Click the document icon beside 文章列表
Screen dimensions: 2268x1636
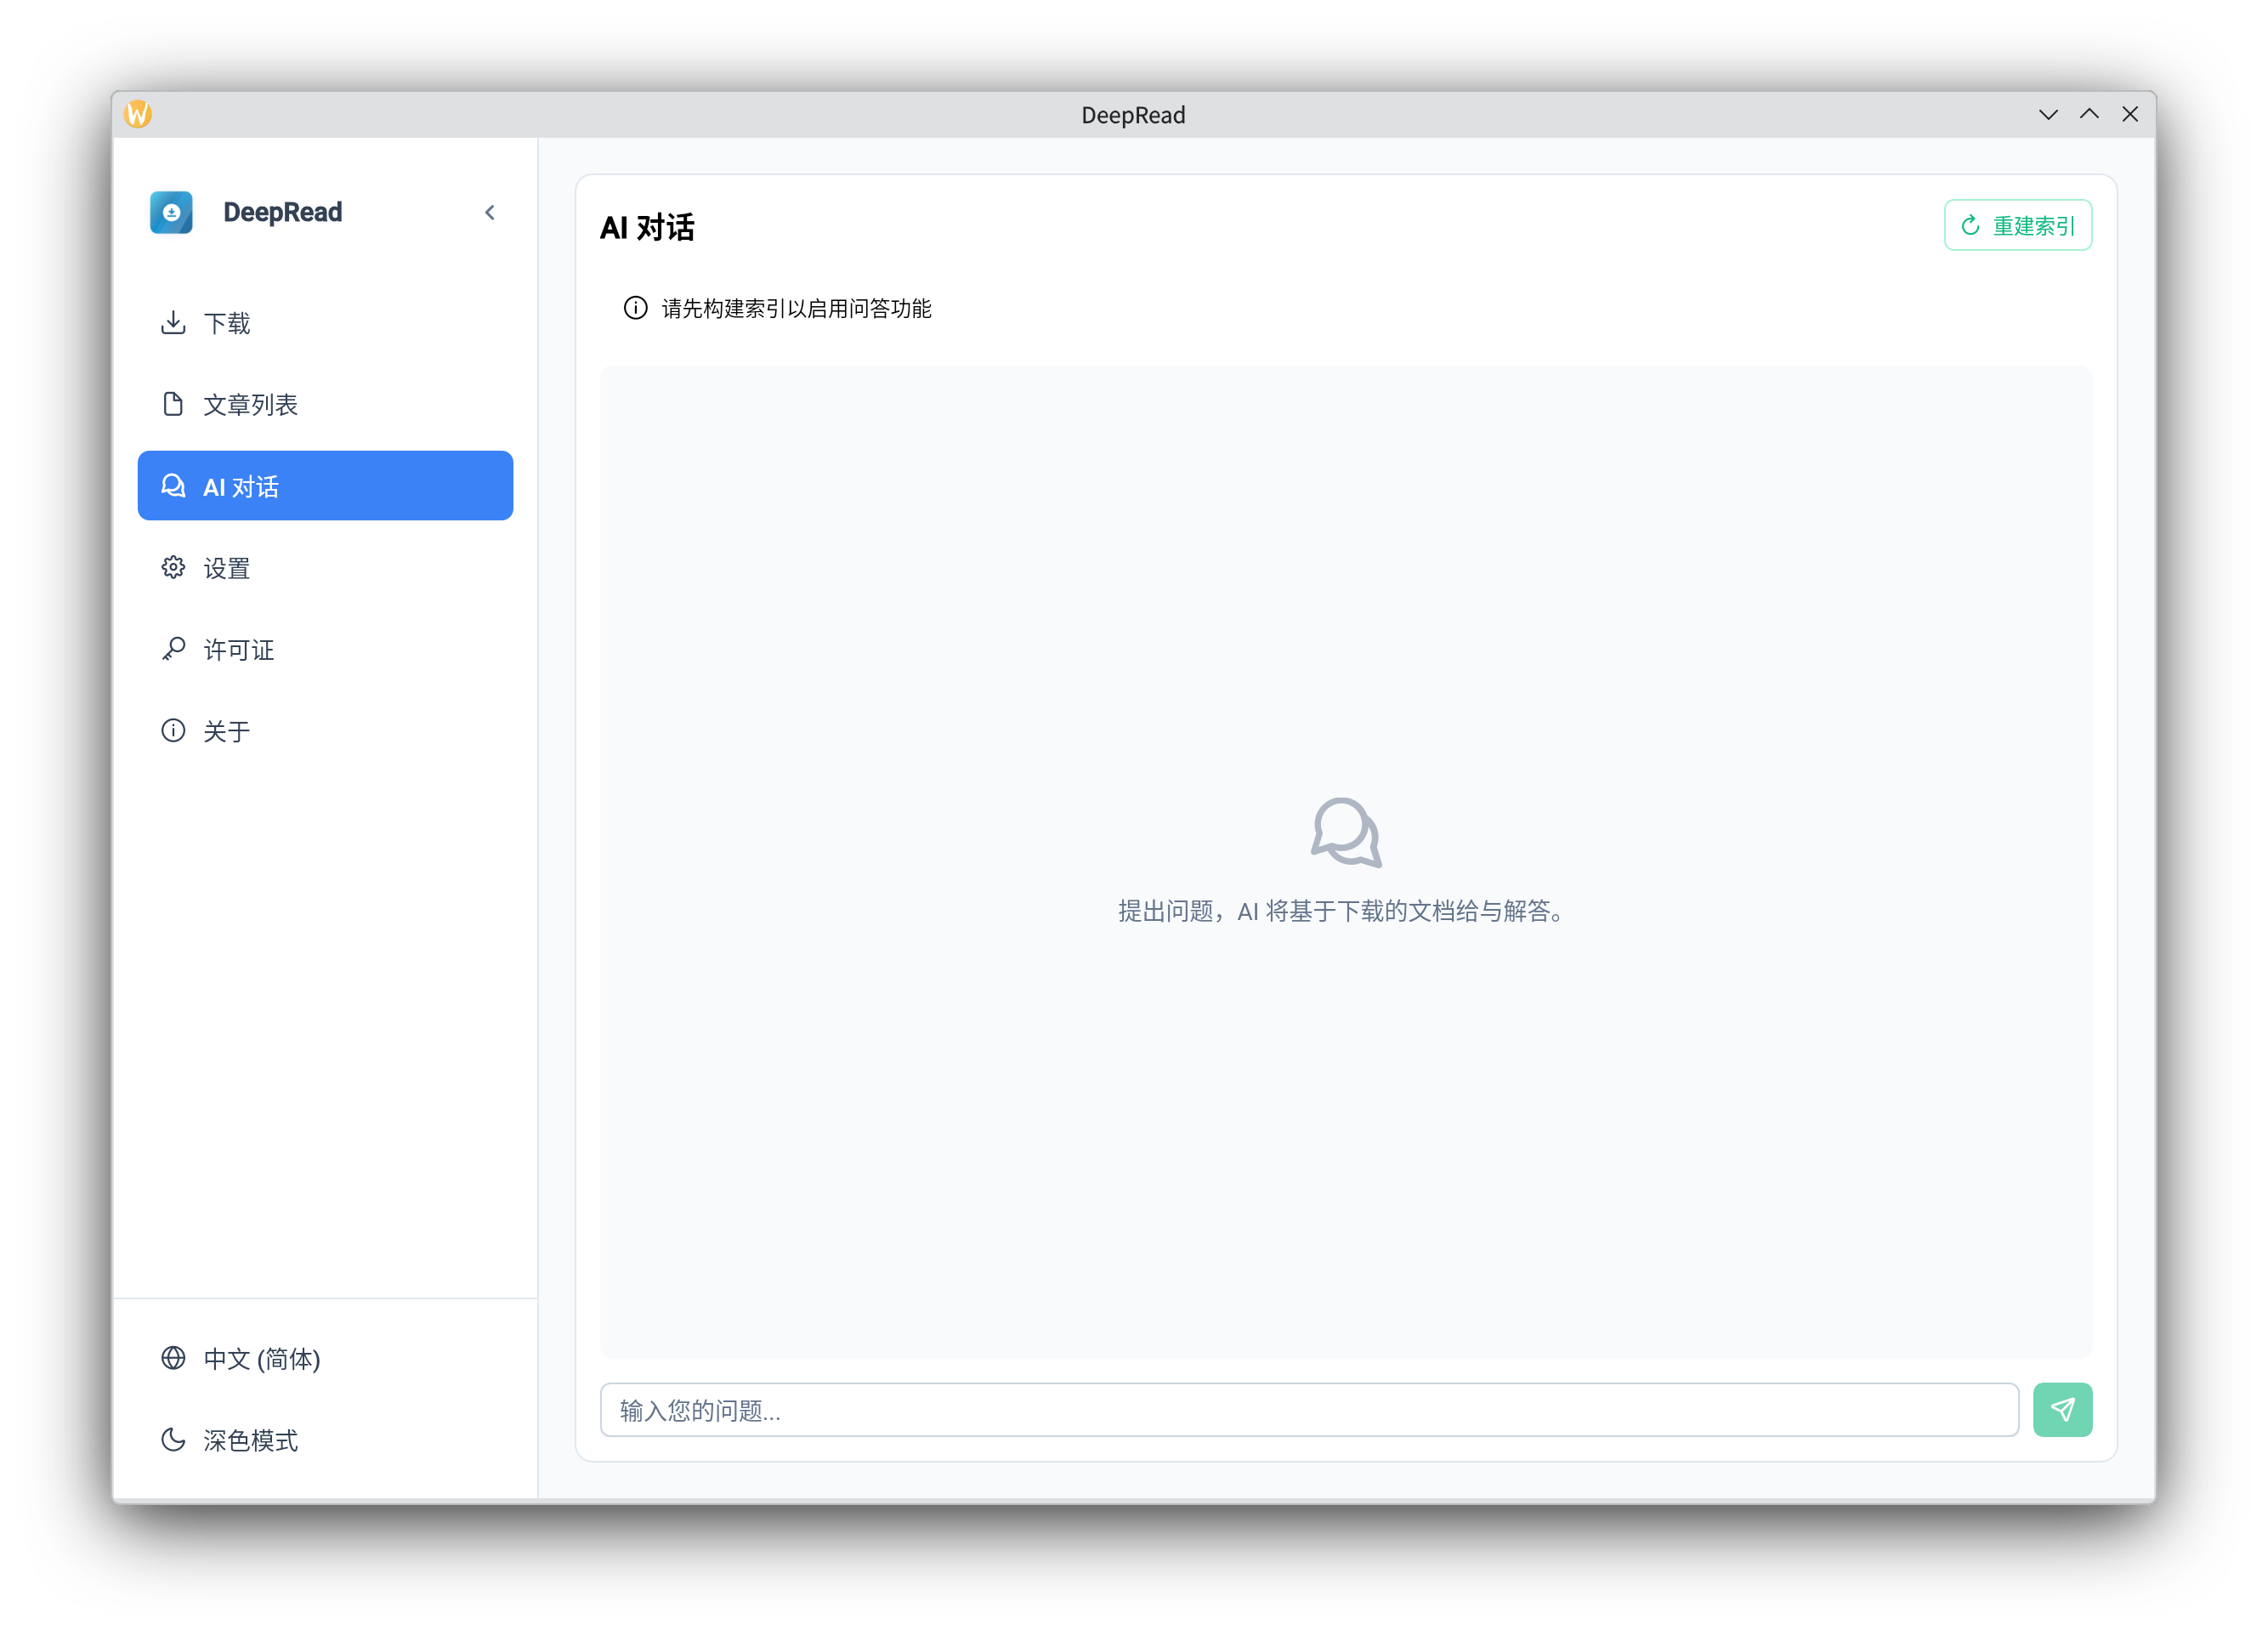[173, 404]
